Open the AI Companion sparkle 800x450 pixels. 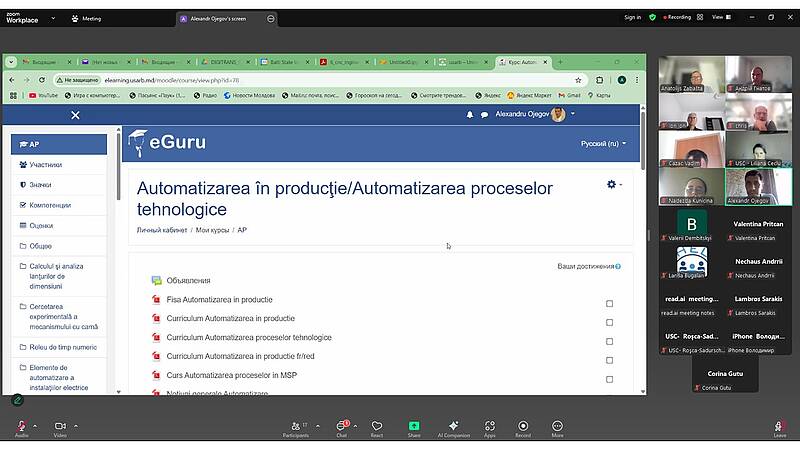[454, 428]
